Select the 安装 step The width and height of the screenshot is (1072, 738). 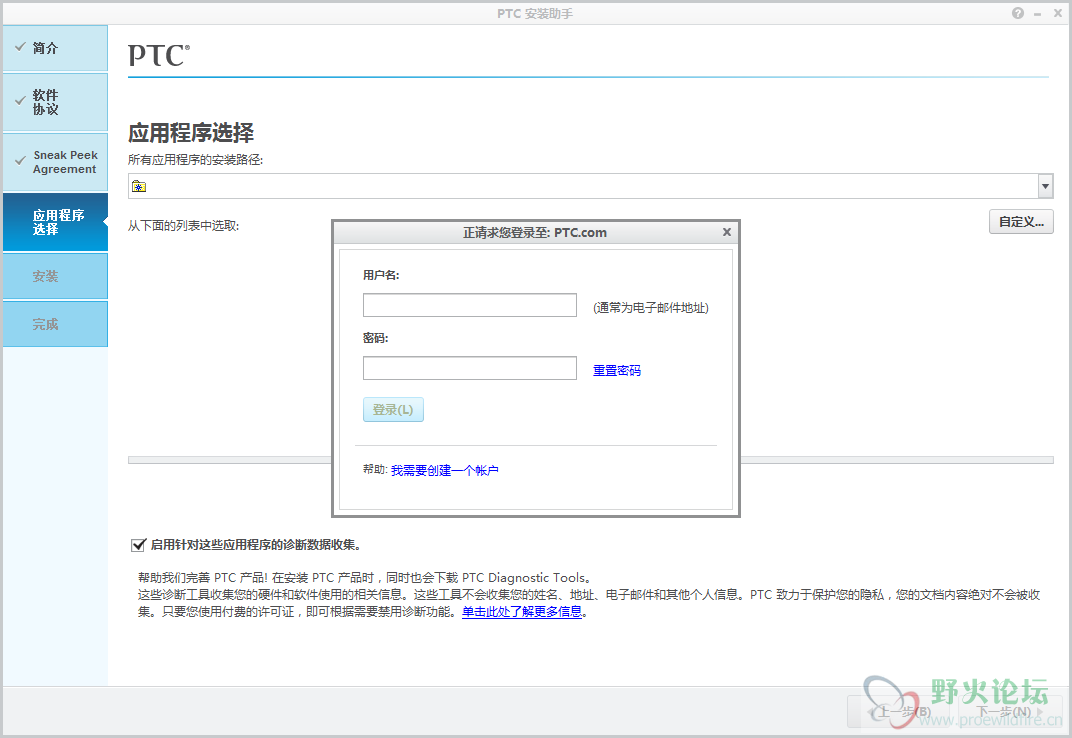click(x=55, y=276)
